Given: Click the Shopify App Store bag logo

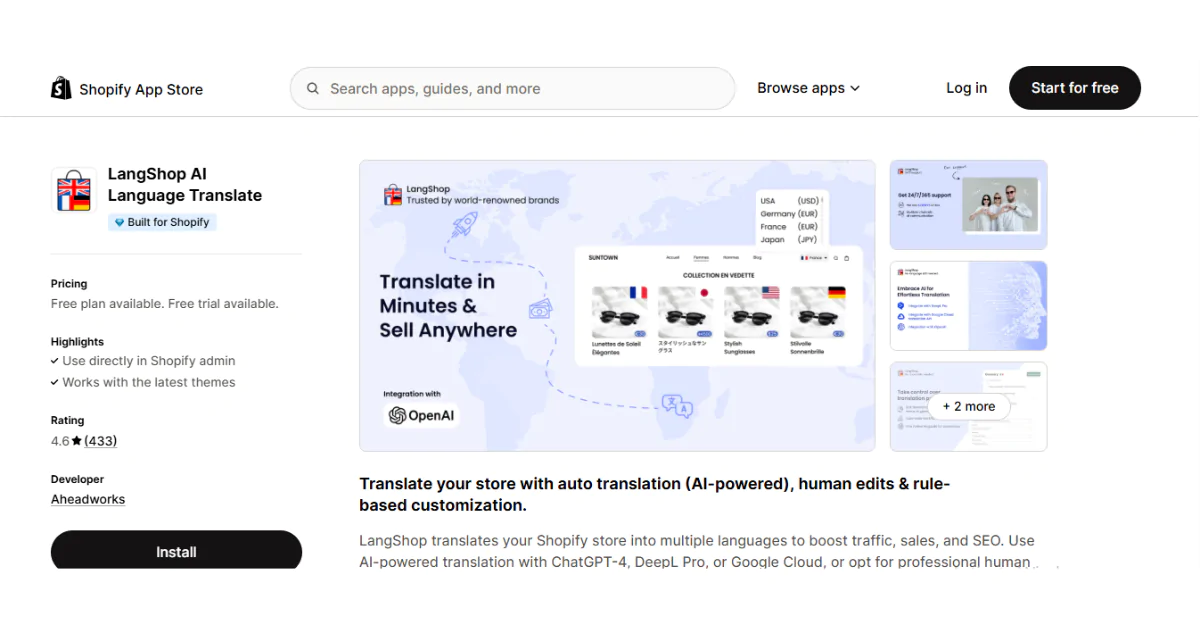Looking at the screenshot, I should [x=60, y=88].
